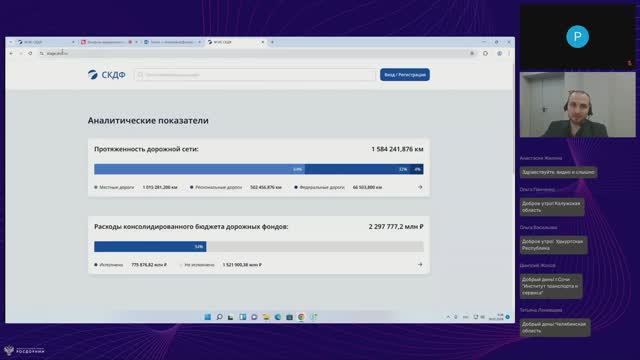This screenshot has width=640, height=360.
Task: Close the first СКДФ tab
Action: pos(73,42)
